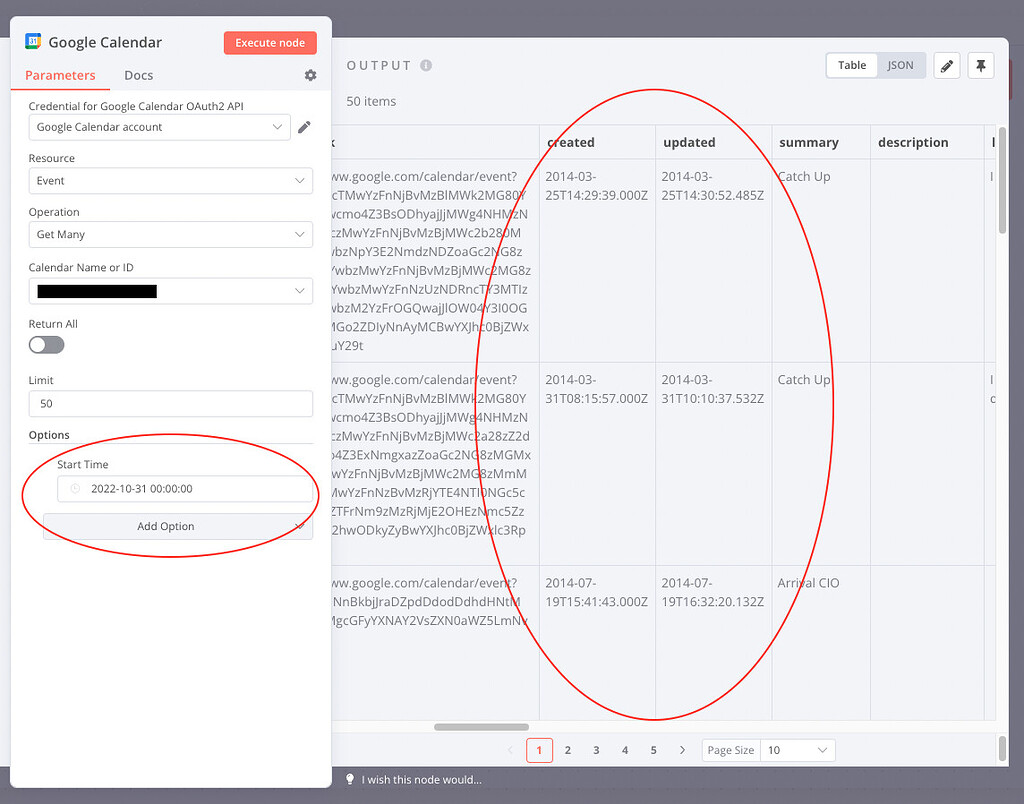Click the Add Option button
Viewport: 1024px width, 804px height.
click(x=165, y=526)
